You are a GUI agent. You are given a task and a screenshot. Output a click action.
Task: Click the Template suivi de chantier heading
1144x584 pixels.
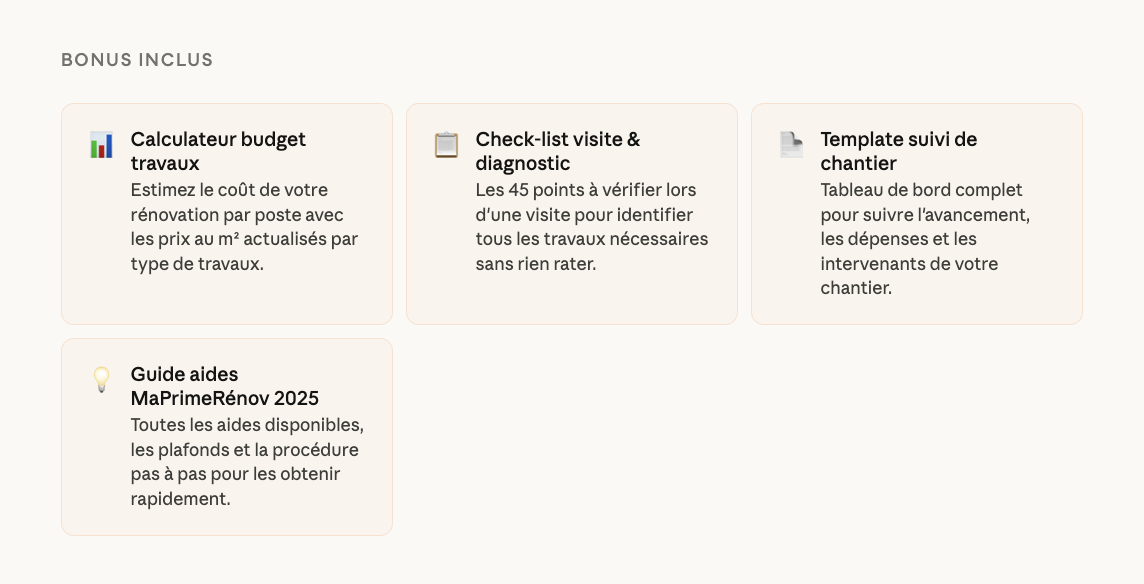pos(898,151)
